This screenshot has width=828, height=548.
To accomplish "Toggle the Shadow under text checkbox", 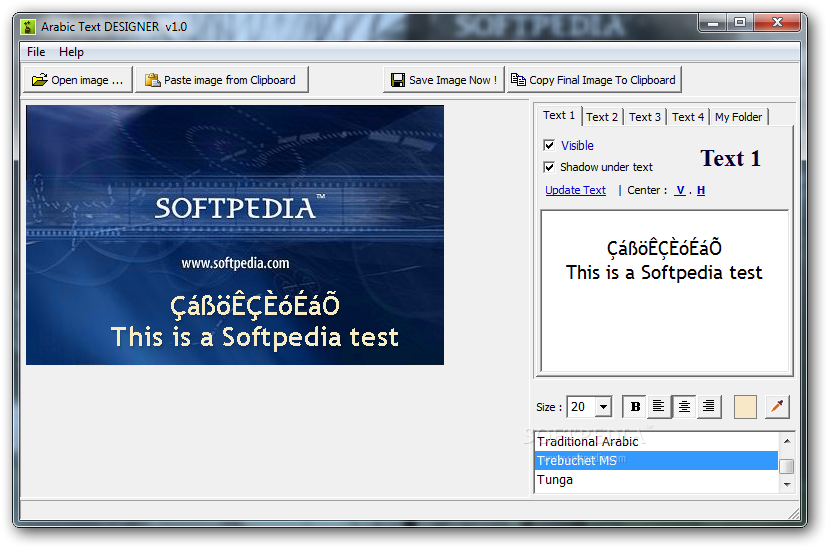I will pyautogui.click(x=549, y=167).
